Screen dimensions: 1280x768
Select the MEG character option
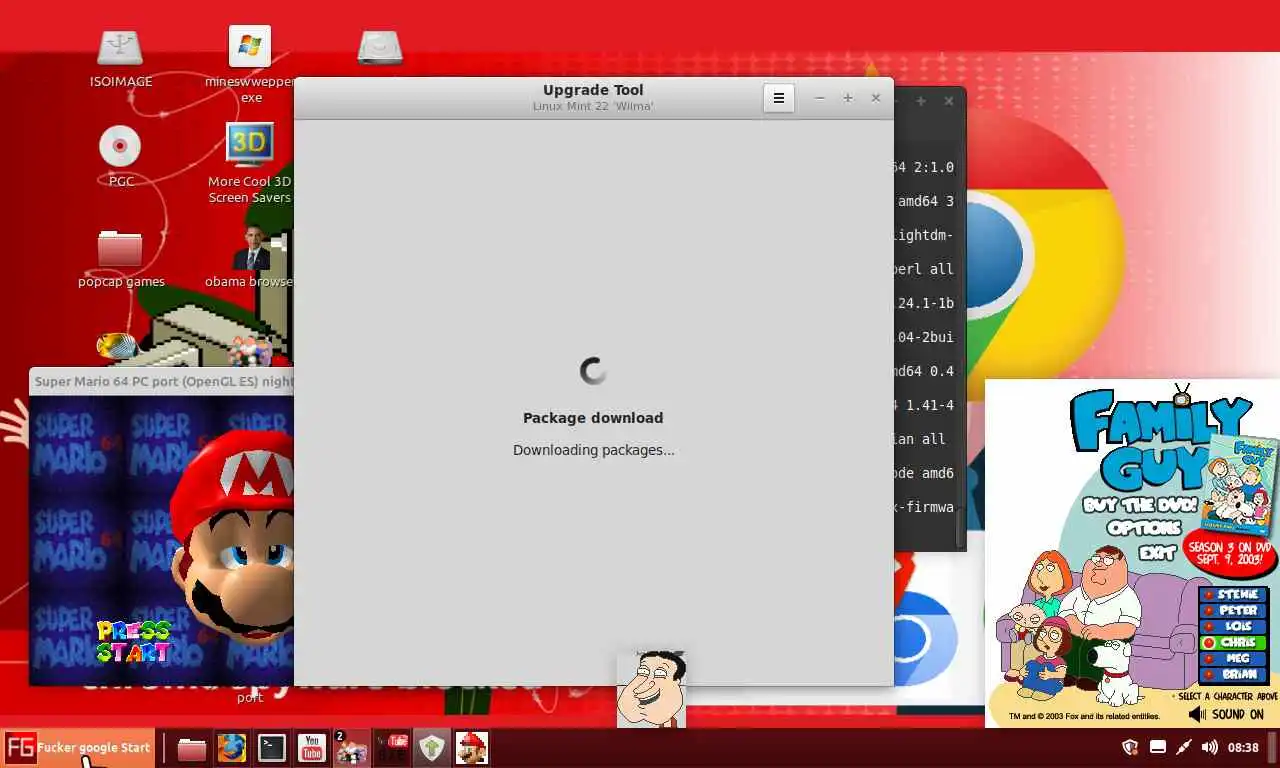1233,658
